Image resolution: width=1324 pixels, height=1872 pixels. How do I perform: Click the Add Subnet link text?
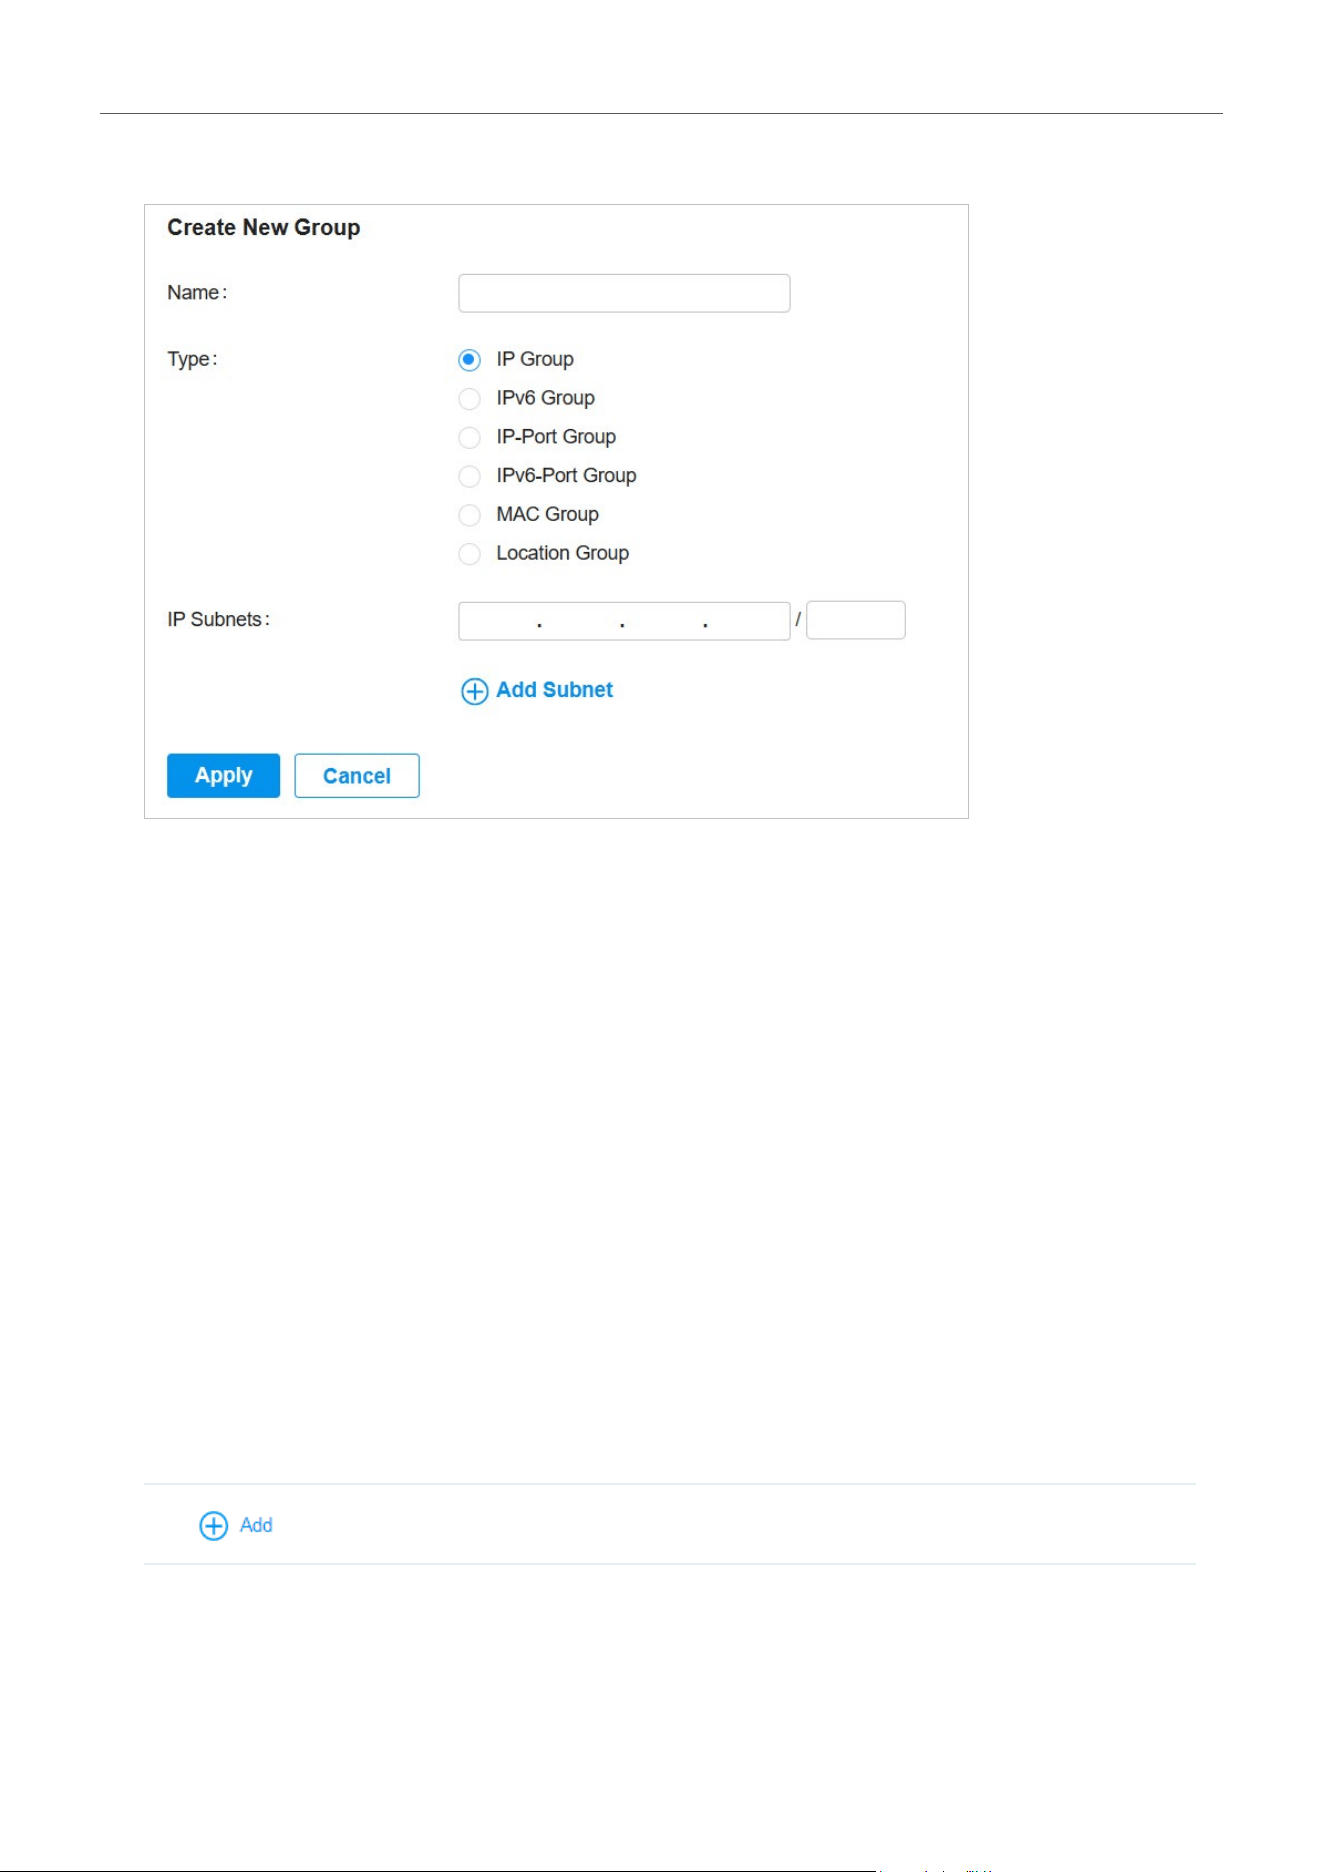pyautogui.click(x=555, y=690)
